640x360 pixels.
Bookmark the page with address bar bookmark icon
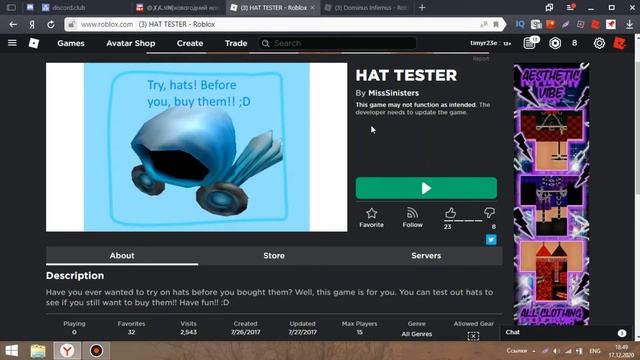(496, 24)
